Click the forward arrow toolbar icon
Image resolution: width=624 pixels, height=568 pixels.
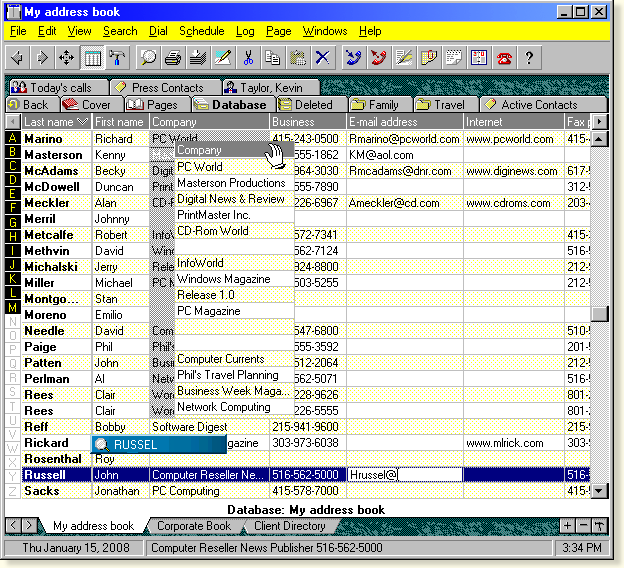[42, 58]
